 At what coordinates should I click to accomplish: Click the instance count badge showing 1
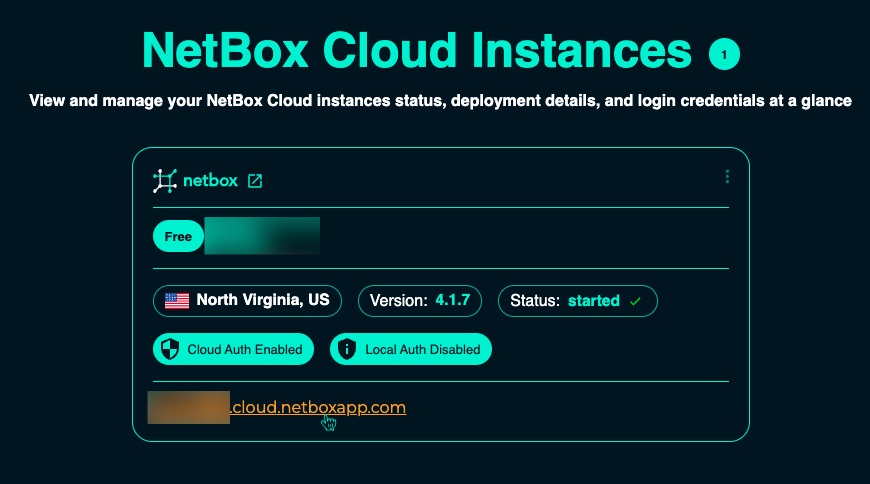click(x=724, y=53)
